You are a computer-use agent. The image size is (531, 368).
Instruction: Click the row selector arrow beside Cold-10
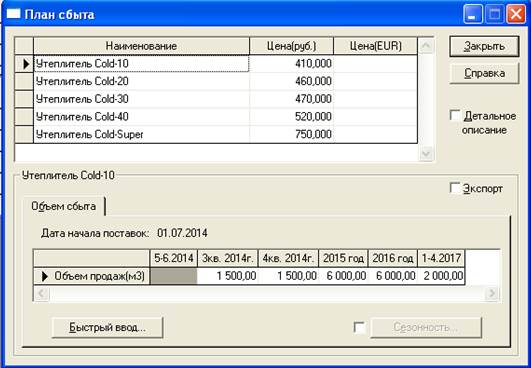[24, 64]
